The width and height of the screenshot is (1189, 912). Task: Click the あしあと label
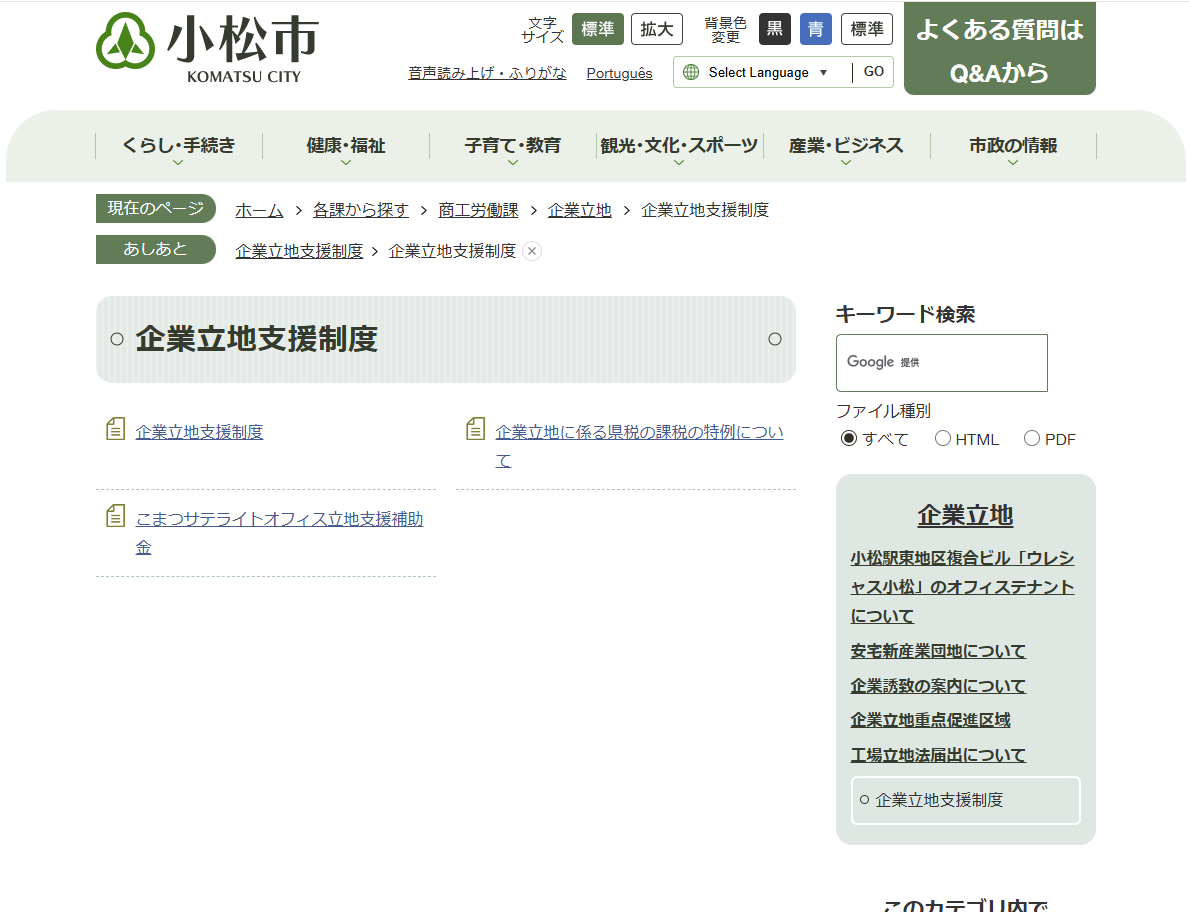point(155,249)
